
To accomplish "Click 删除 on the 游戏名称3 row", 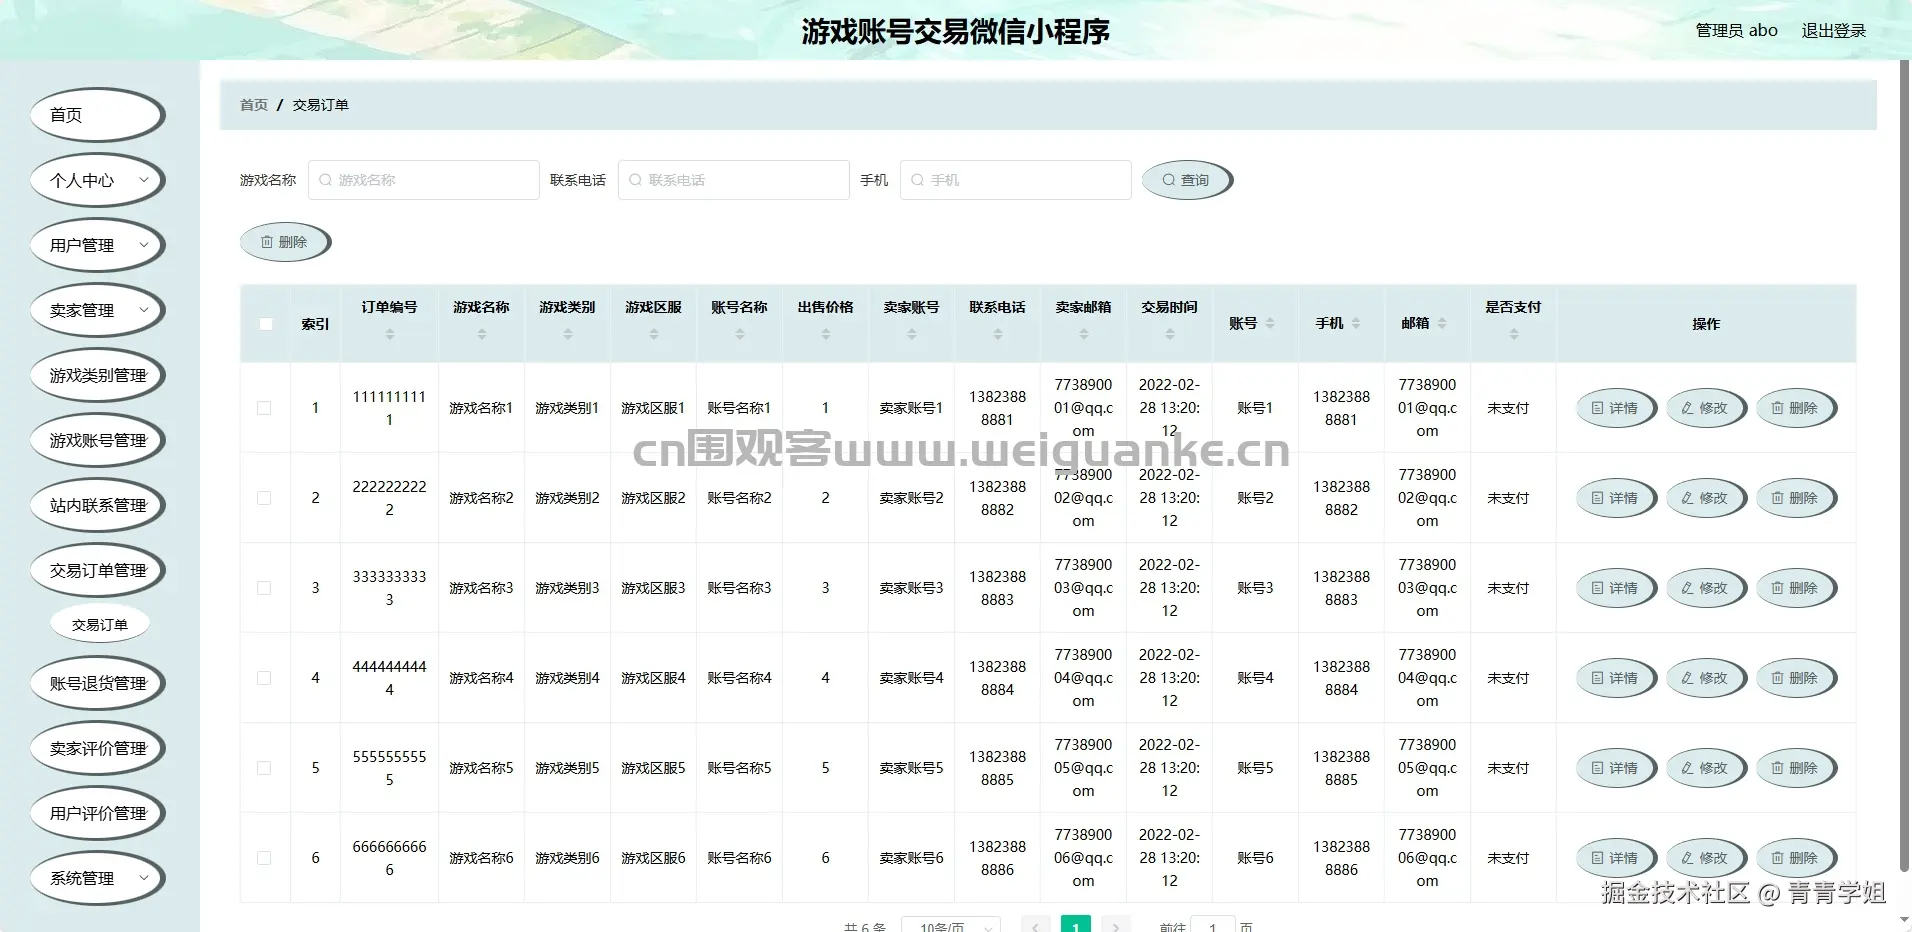I will [1796, 588].
